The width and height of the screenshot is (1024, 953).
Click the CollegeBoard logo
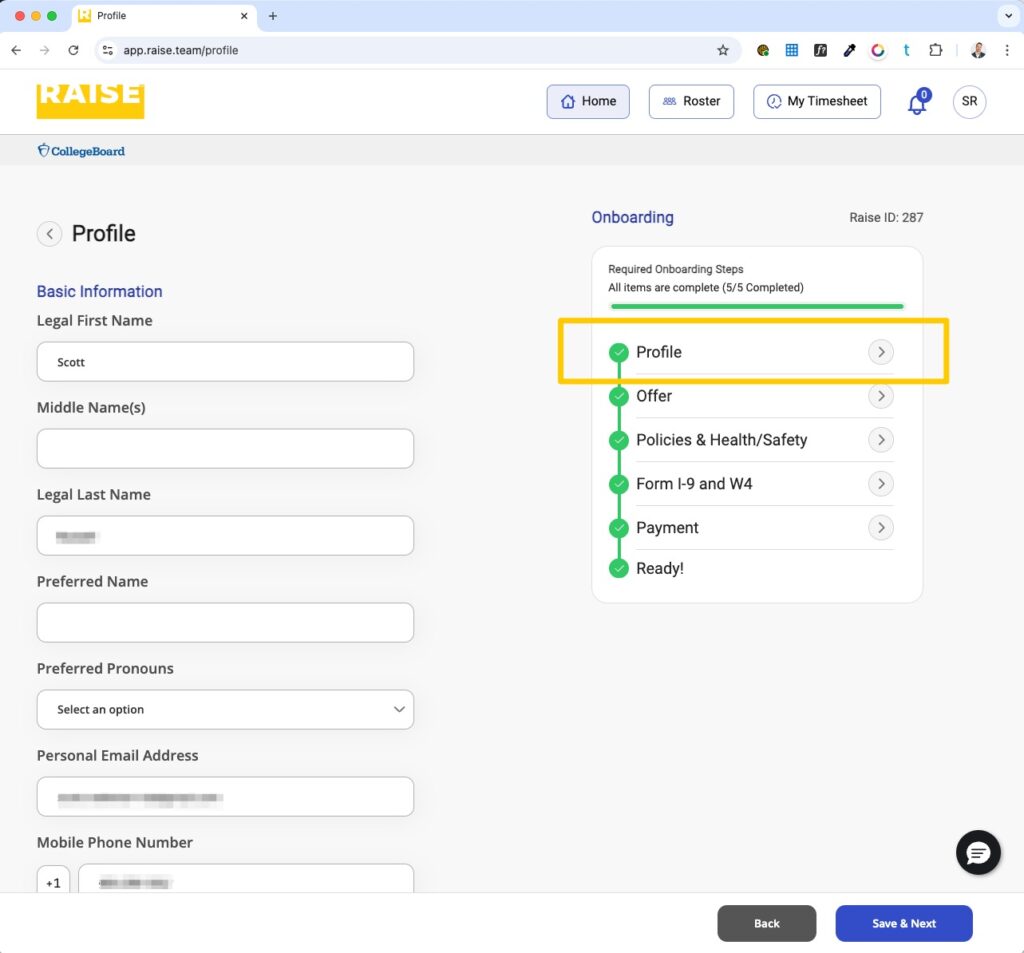point(81,151)
